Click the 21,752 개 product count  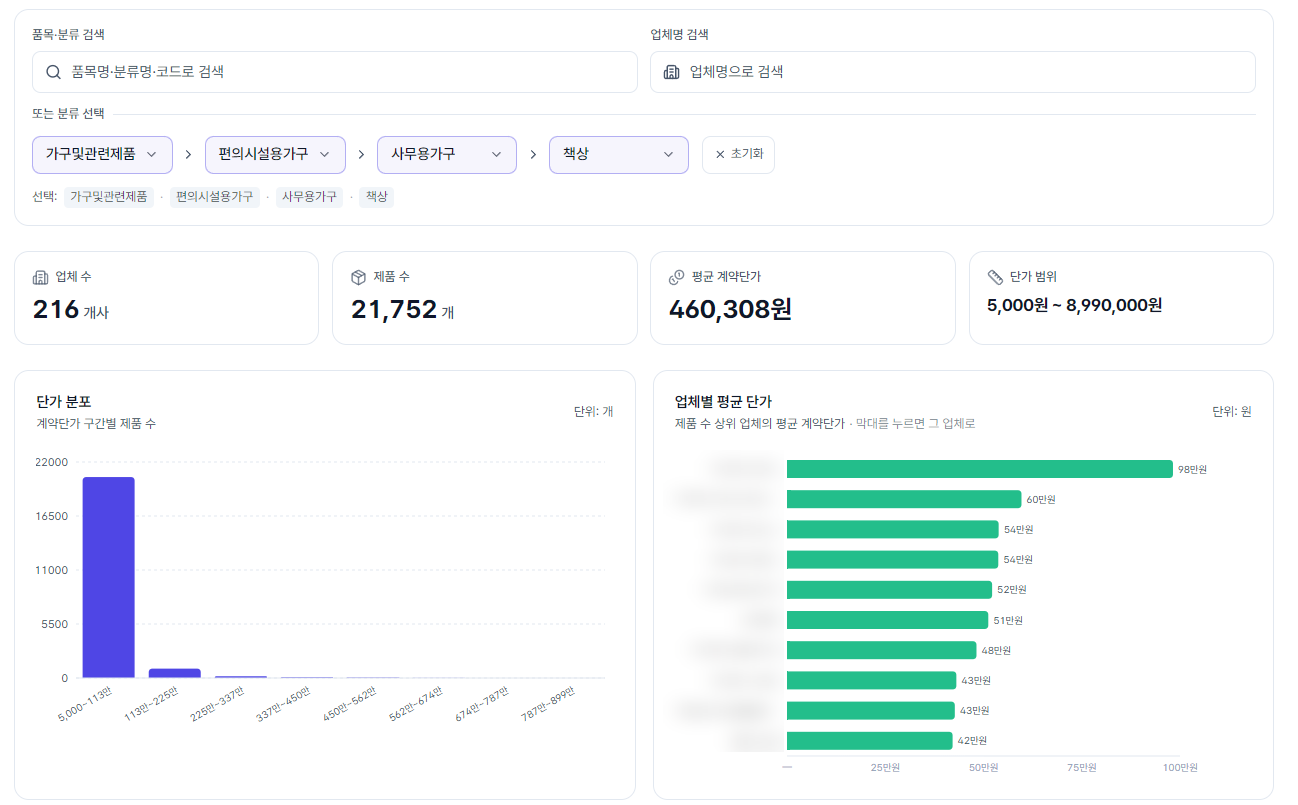tap(402, 310)
